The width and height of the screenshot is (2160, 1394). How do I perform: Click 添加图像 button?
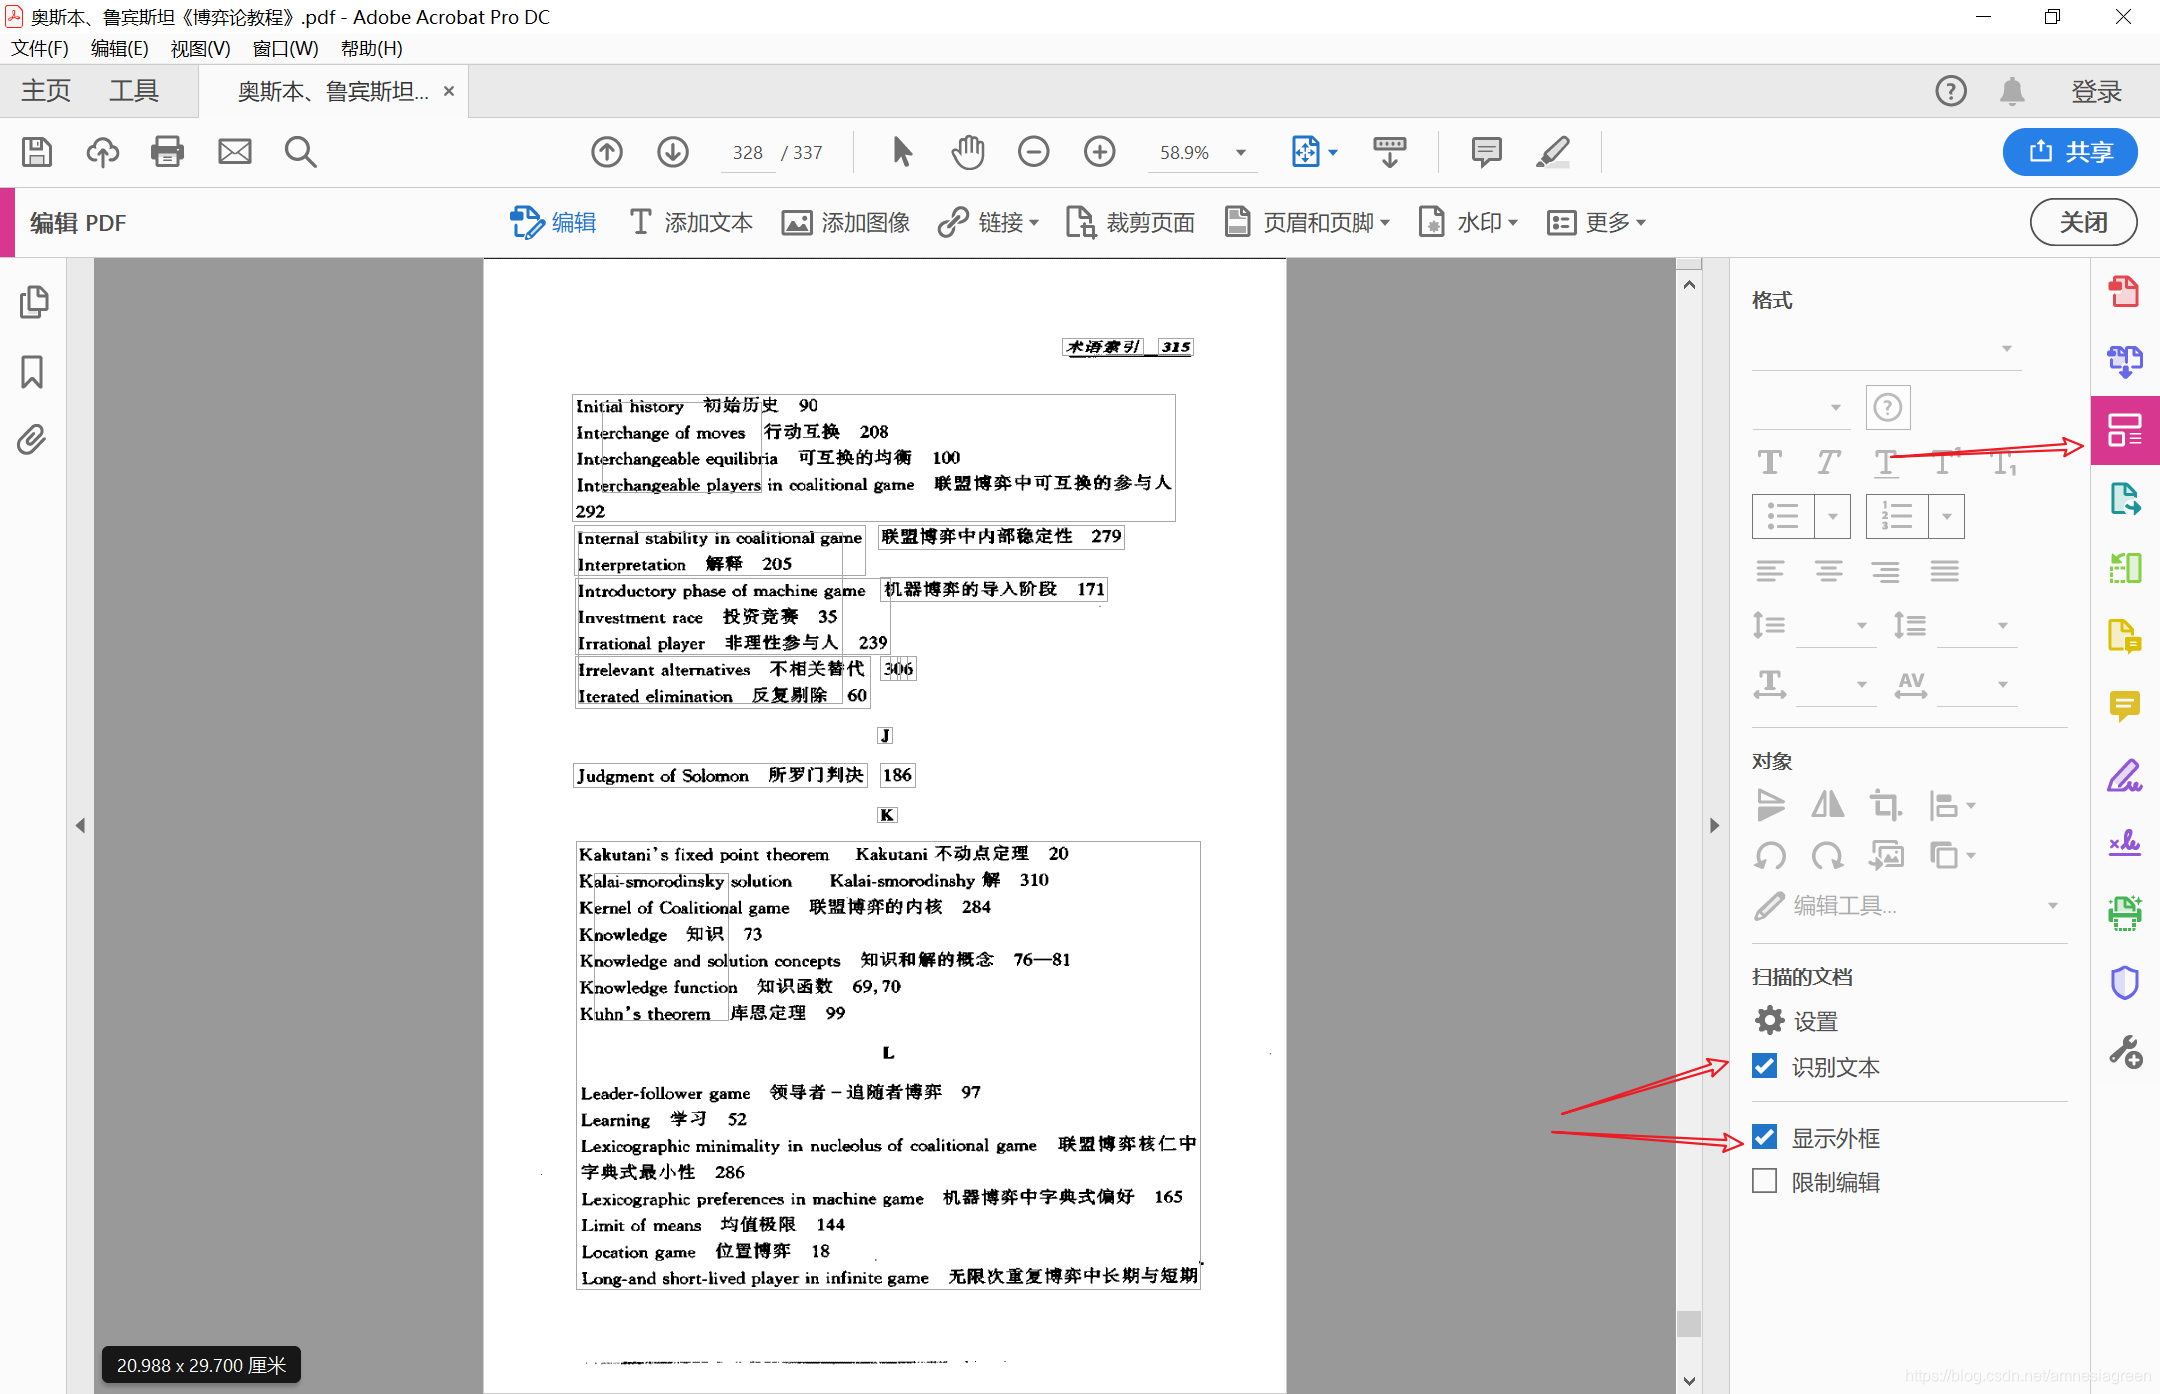pos(846,222)
